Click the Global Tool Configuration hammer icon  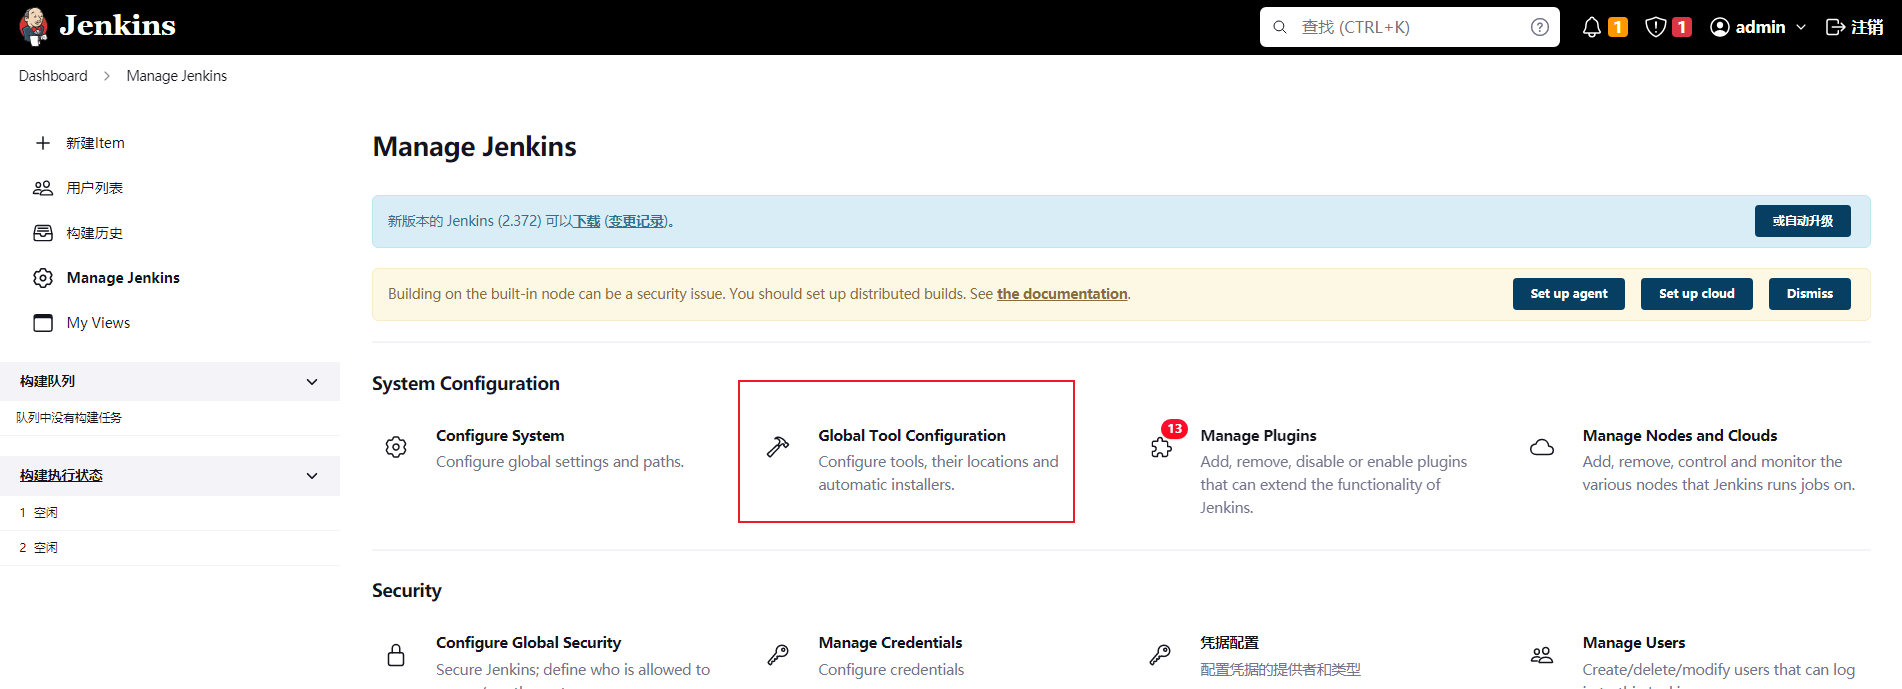(x=778, y=447)
